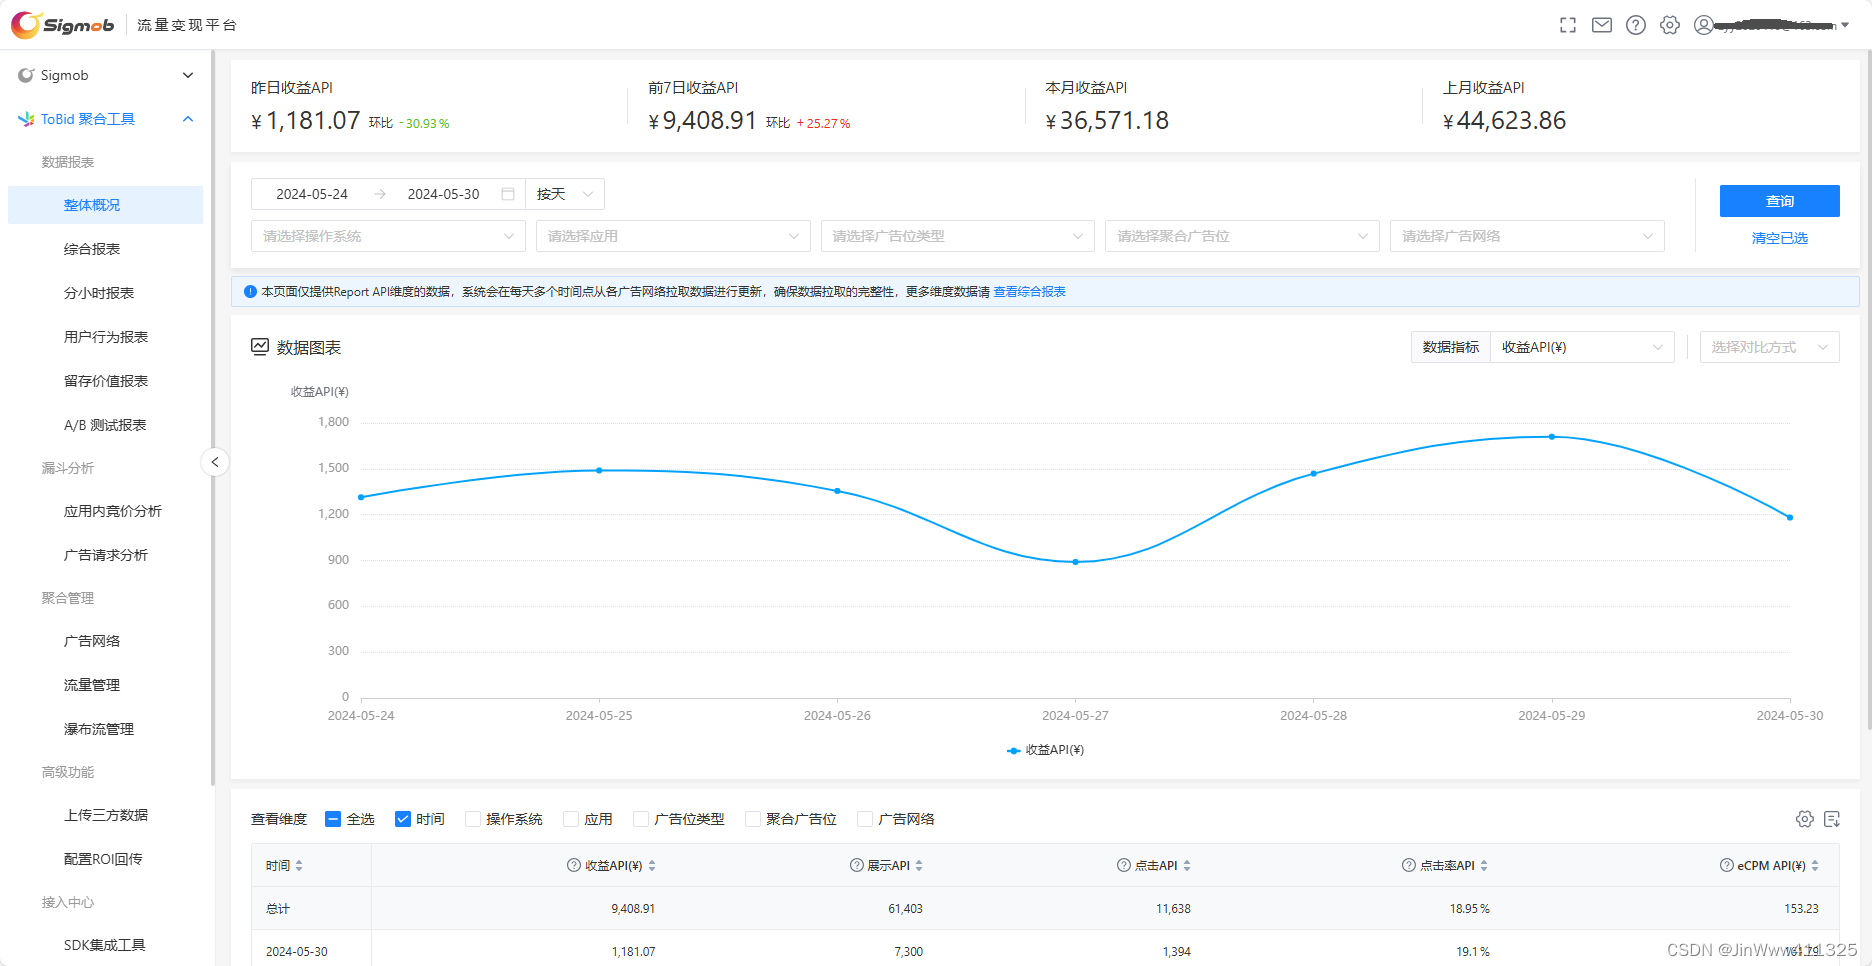Viewport: 1872px width, 966px height.
Task: Open the 请选择广告位类型 dropdown
Action: [958, 236]
